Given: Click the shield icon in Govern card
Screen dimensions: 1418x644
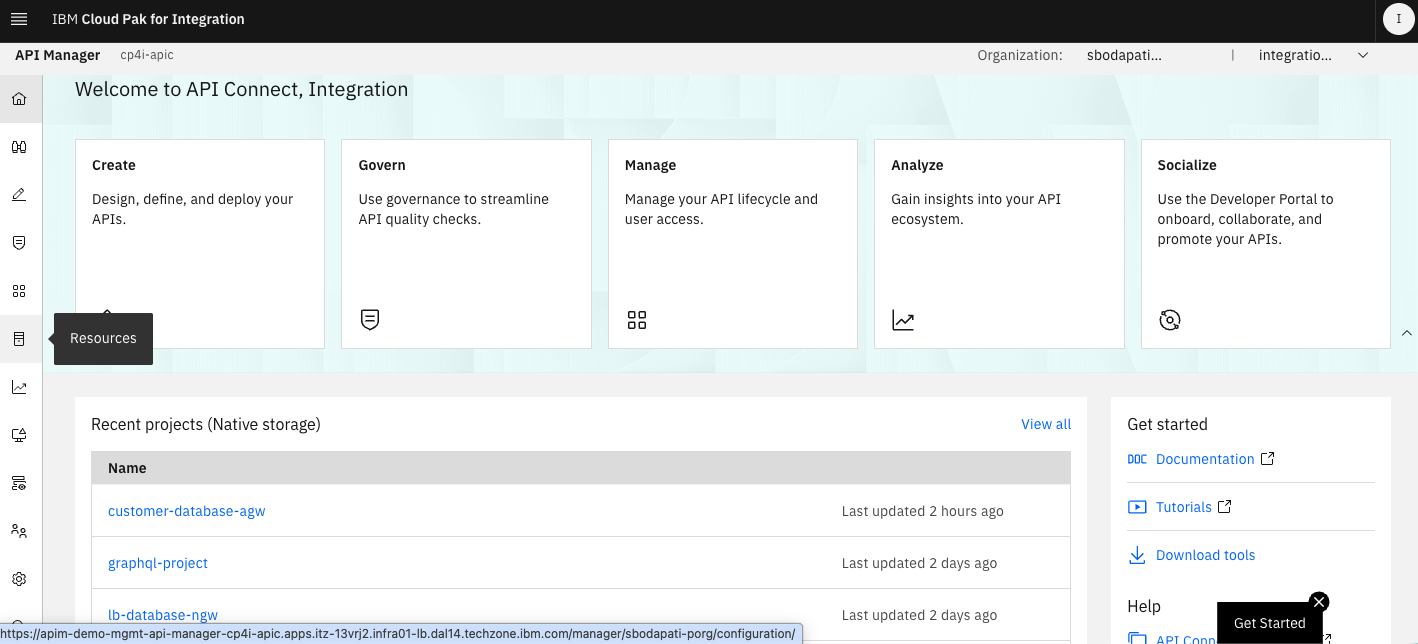Looking at the screenshot, I should click(x=370, y=320).
